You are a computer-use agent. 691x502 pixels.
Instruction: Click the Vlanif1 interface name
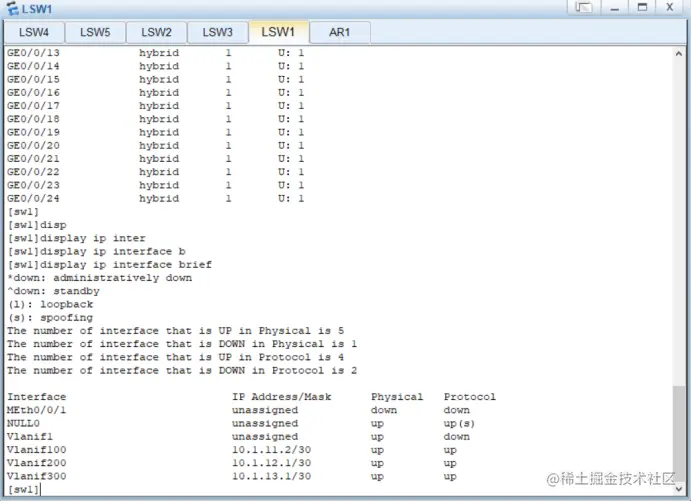[x=30, y=436]
